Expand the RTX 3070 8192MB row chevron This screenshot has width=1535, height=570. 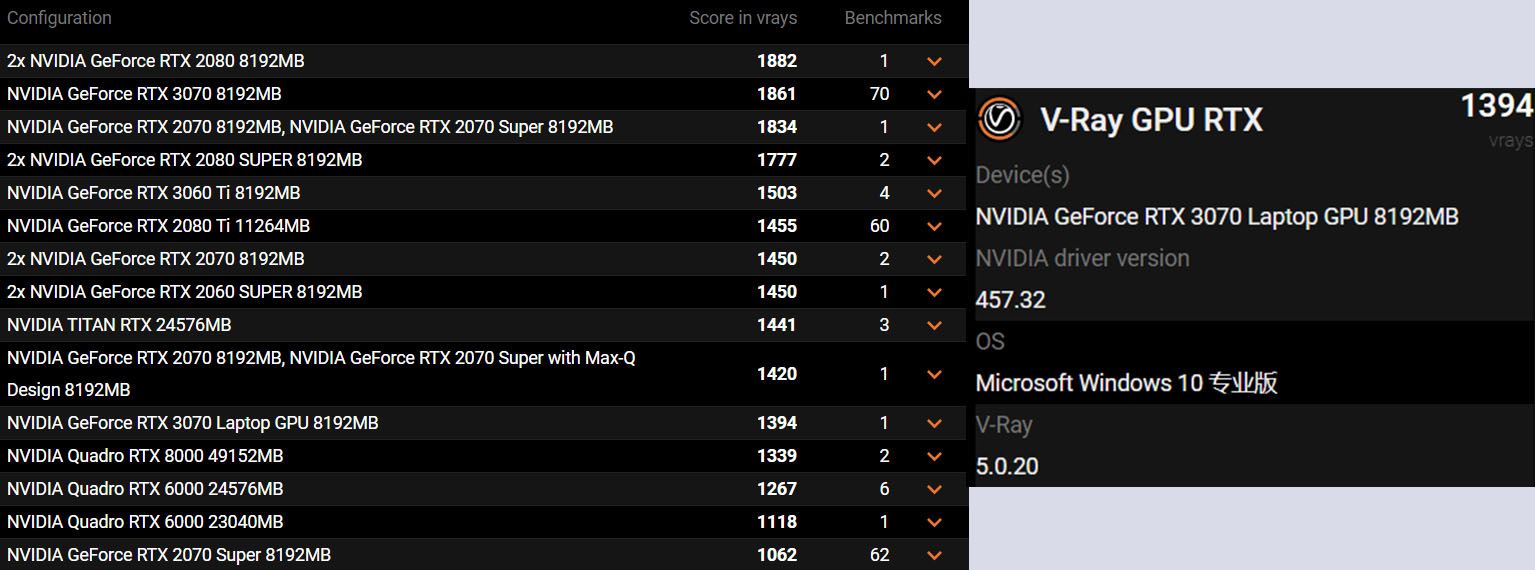click(x=934, y=94)
